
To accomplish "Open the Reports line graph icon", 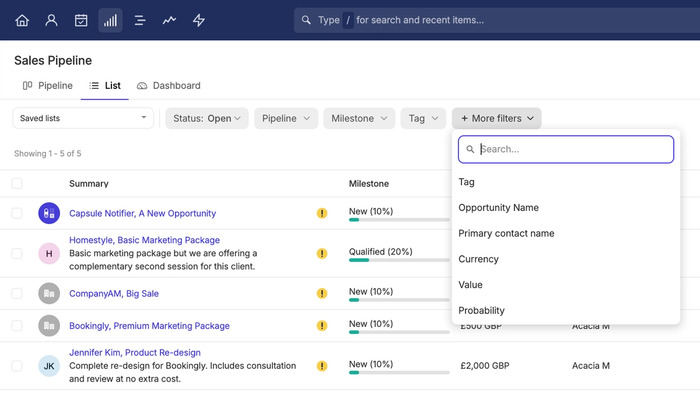I will coord(169,20).
